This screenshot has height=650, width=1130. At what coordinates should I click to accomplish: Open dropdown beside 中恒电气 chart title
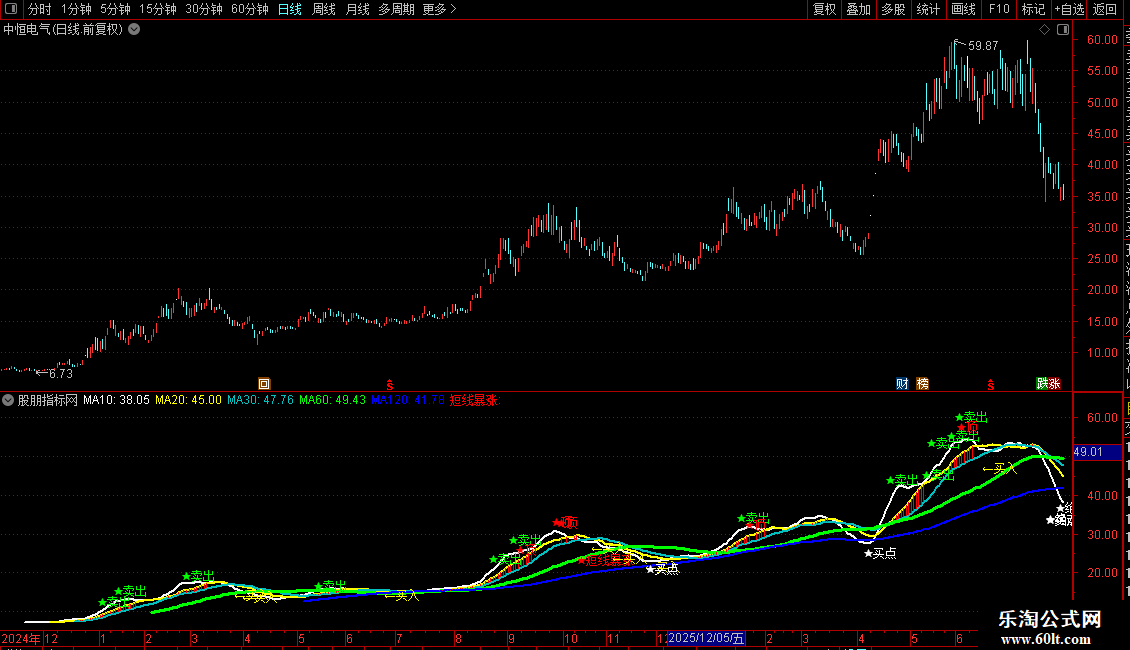coord(134,30)
